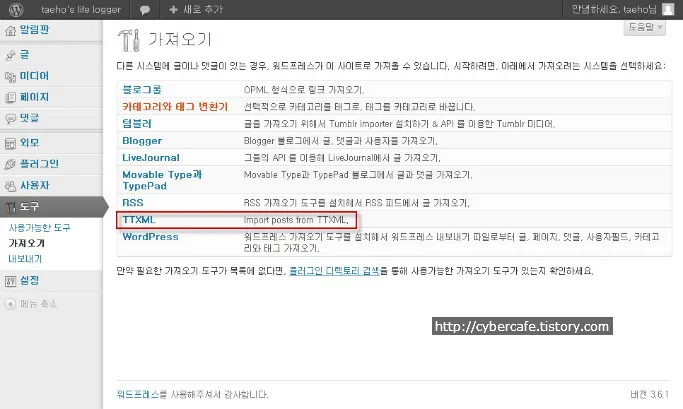Screen dimensions: 683x409
Task: Click the pages icon beside 페이지
Action: tap(10, 98)
